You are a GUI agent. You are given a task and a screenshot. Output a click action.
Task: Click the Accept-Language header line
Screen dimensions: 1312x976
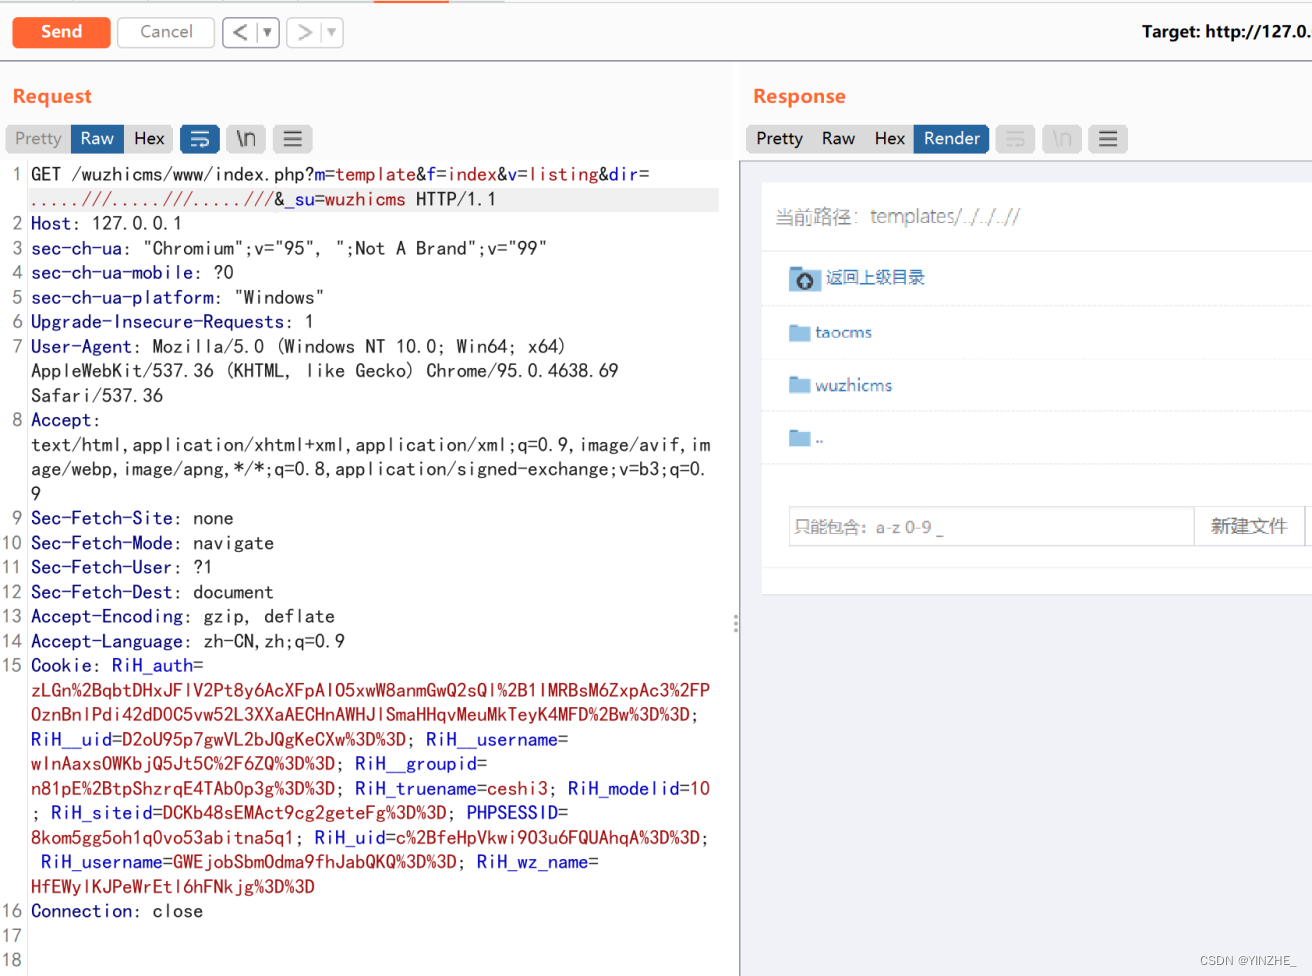point(188,642)
